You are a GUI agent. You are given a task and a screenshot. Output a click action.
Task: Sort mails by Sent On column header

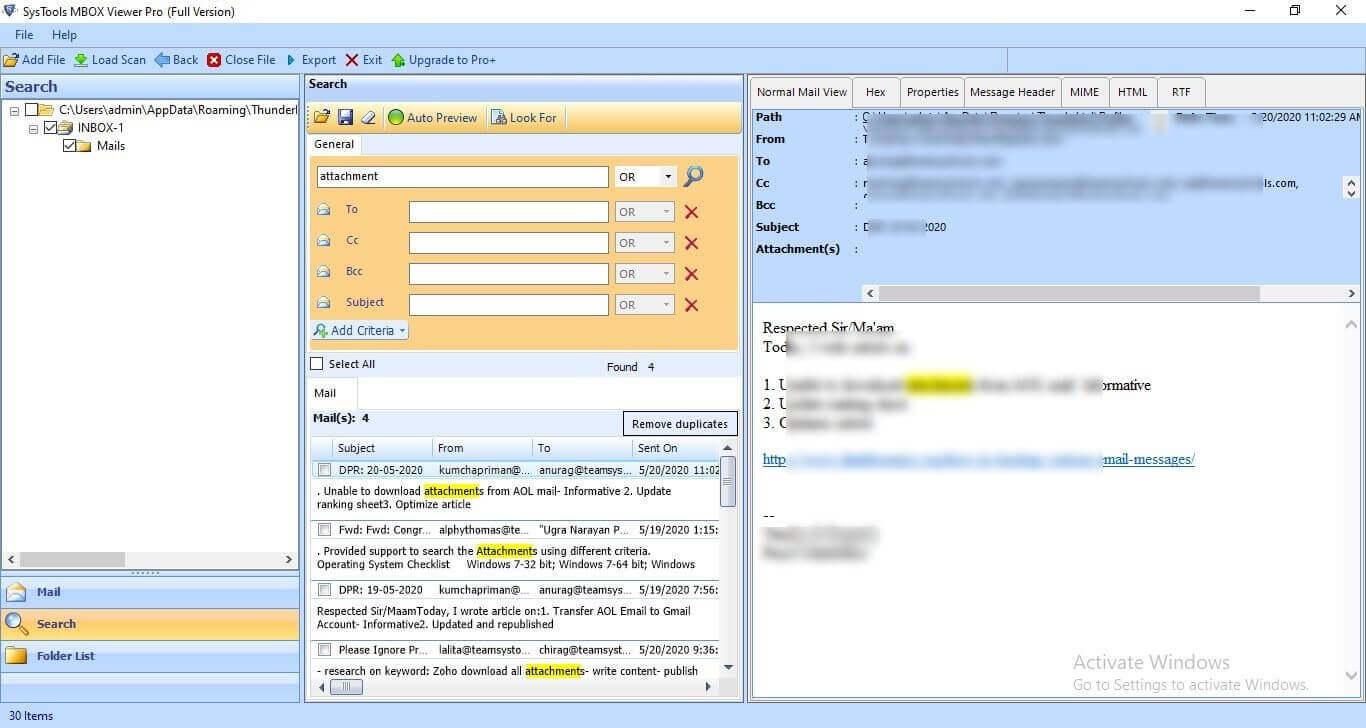675,448
